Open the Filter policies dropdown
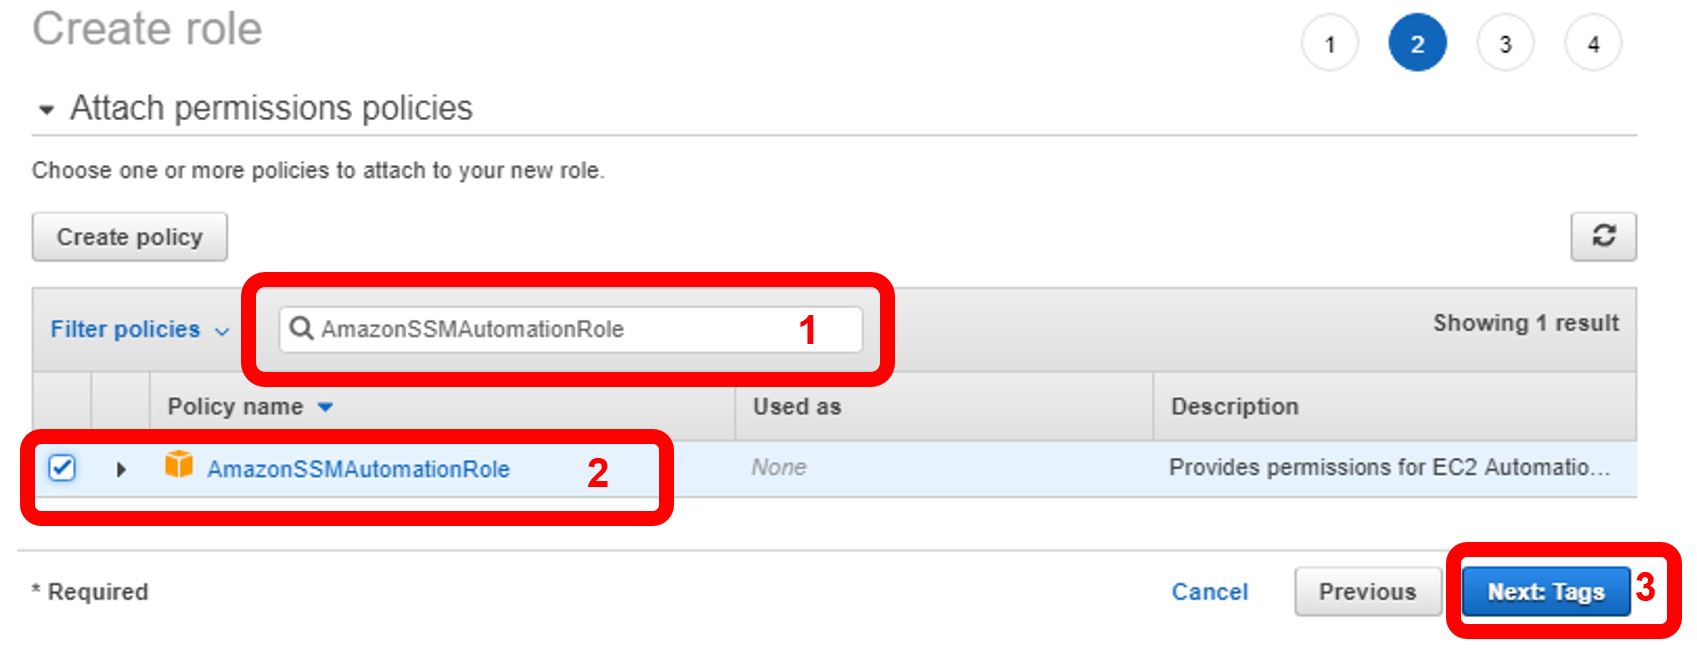 140,330
